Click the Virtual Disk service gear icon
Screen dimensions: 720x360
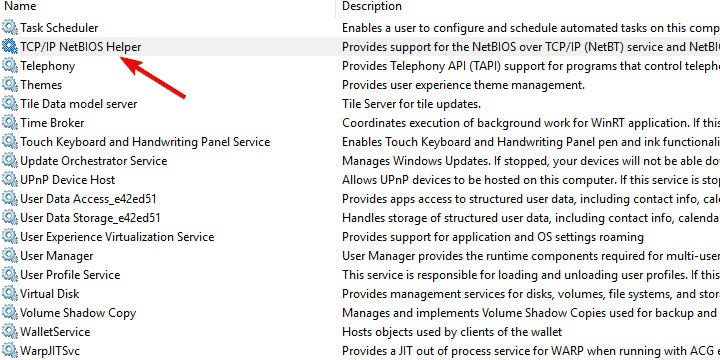point(9,293)
